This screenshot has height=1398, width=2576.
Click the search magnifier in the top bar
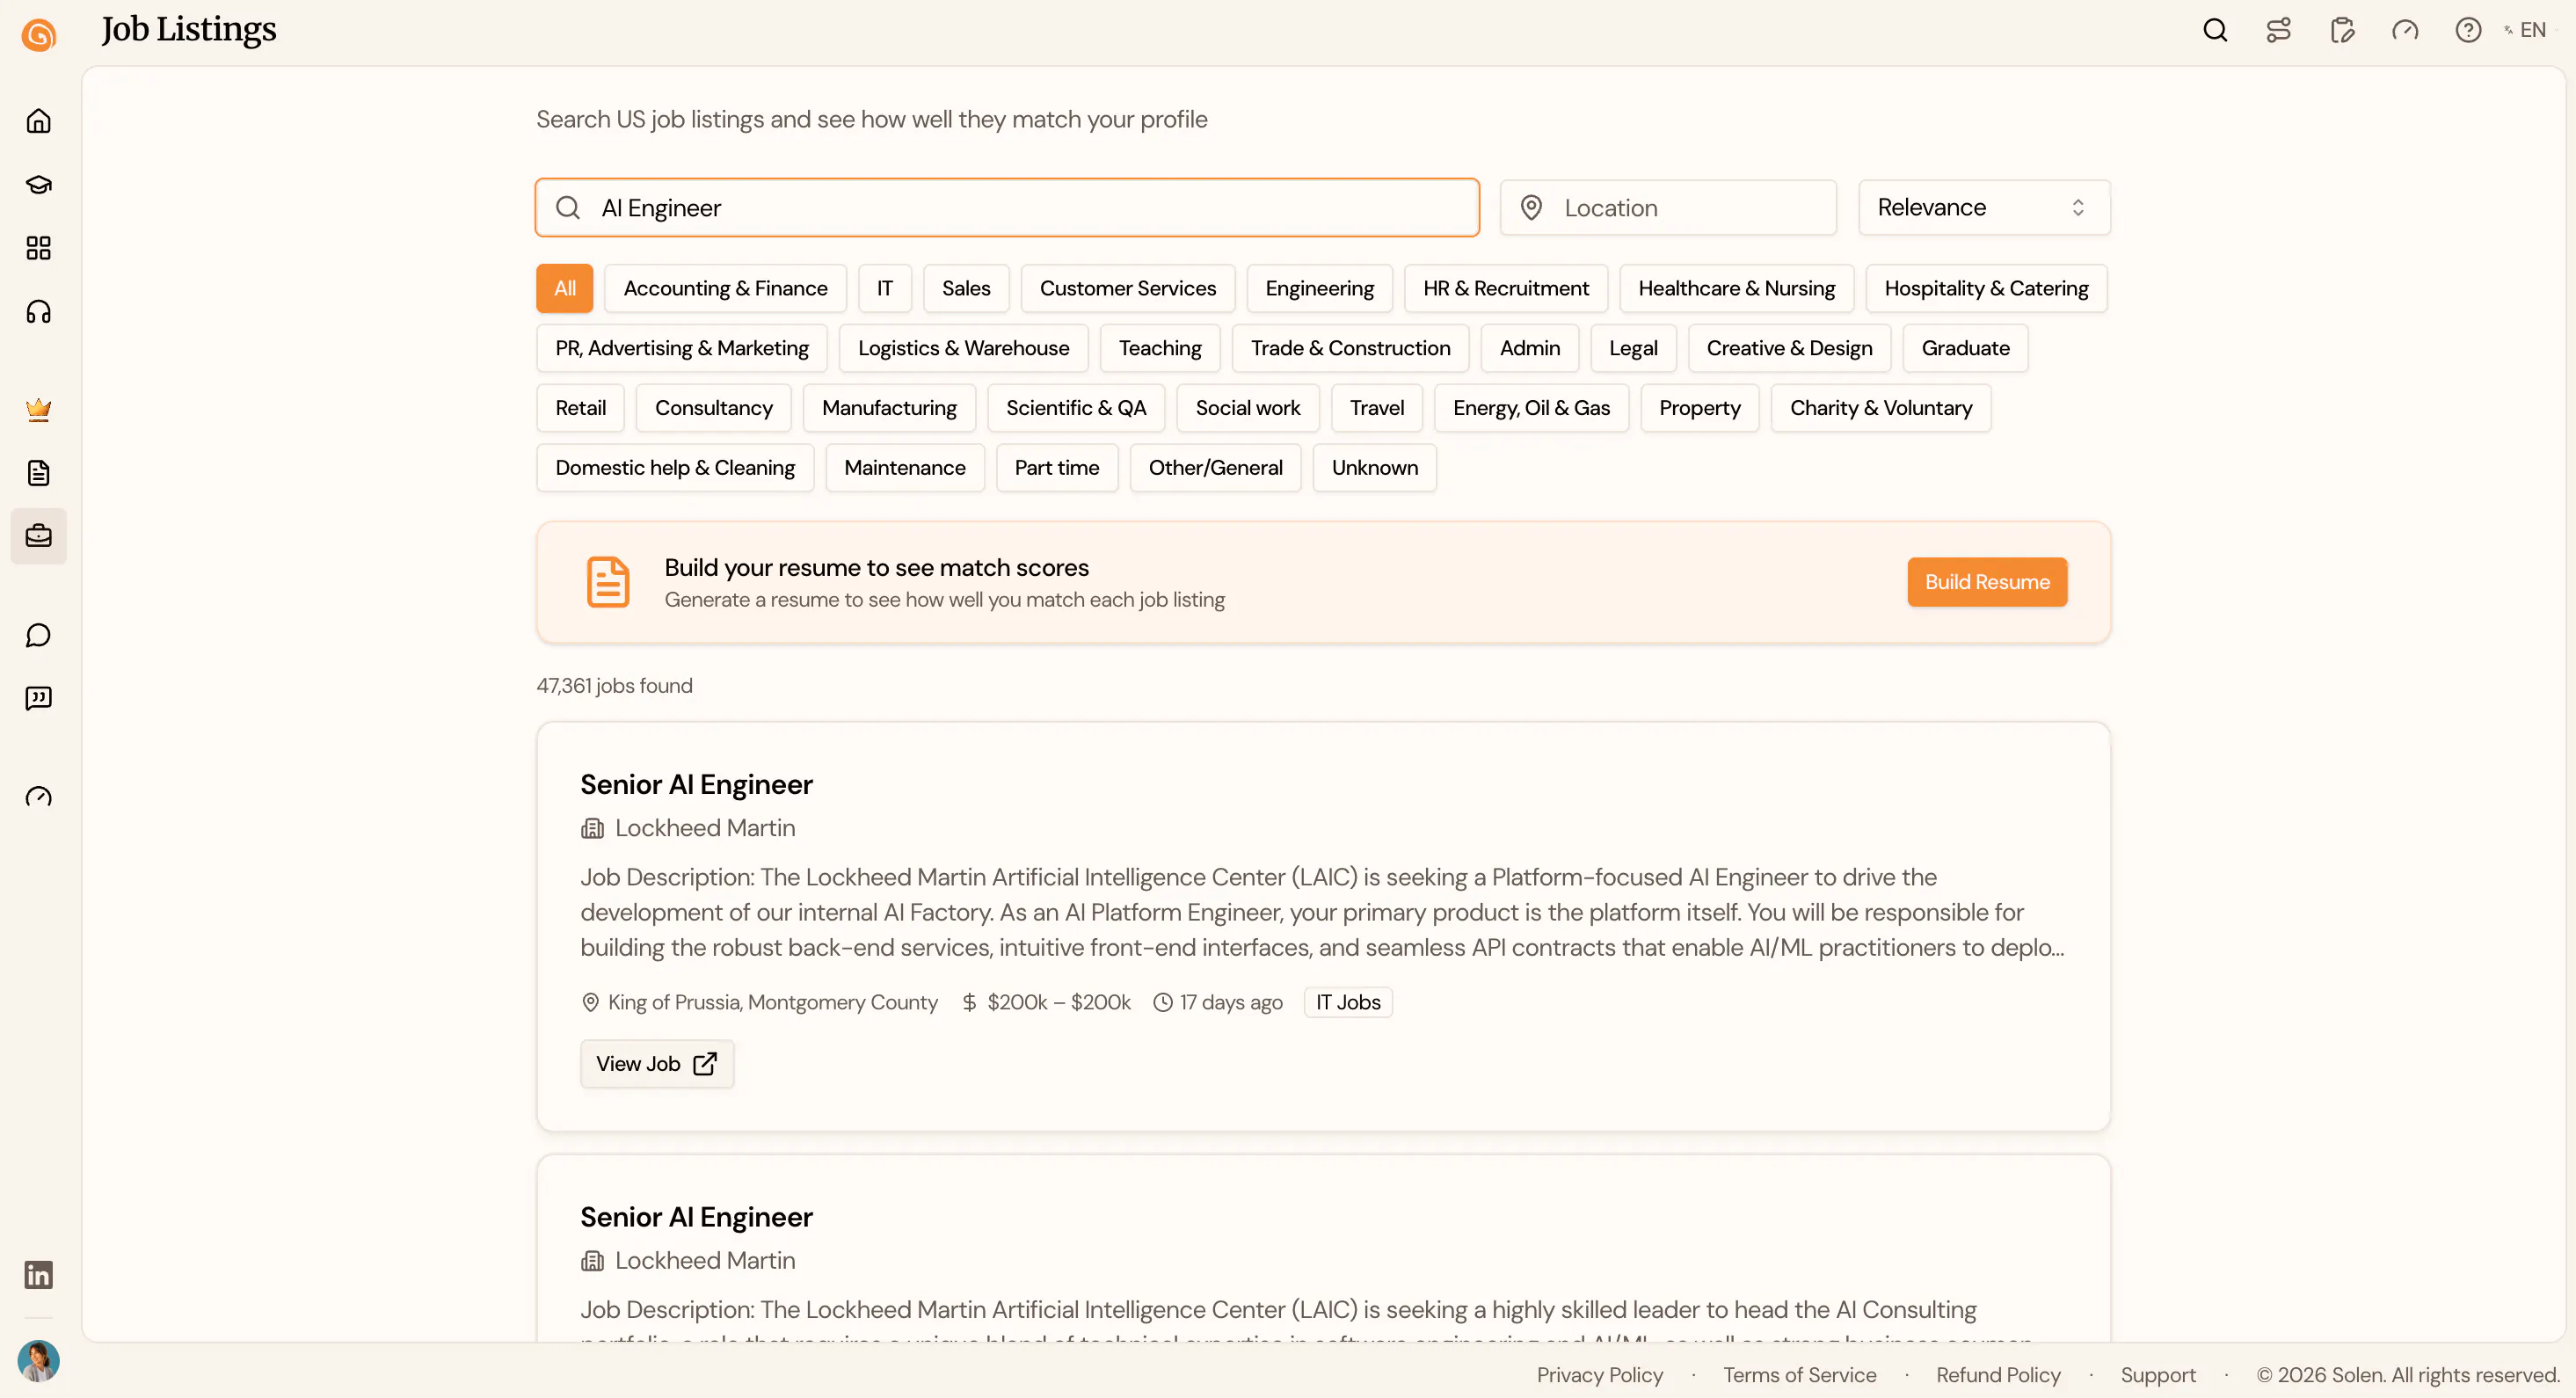(x=2215, y=30)
